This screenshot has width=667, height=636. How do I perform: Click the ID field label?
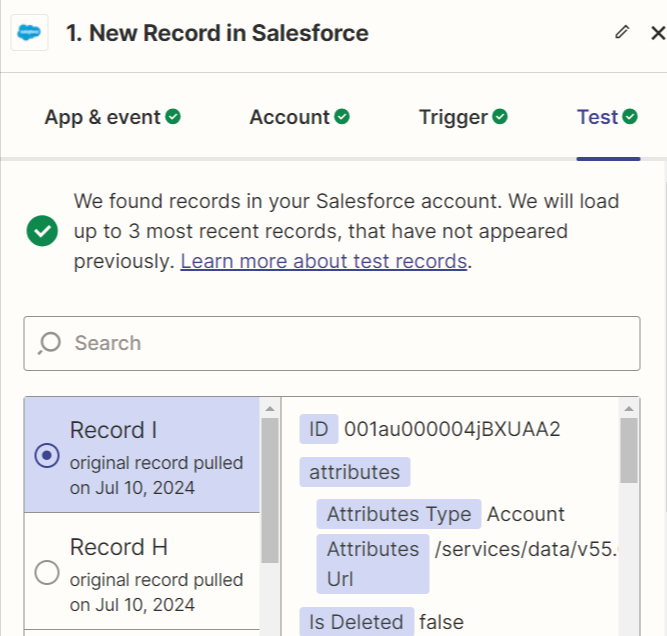319,429
